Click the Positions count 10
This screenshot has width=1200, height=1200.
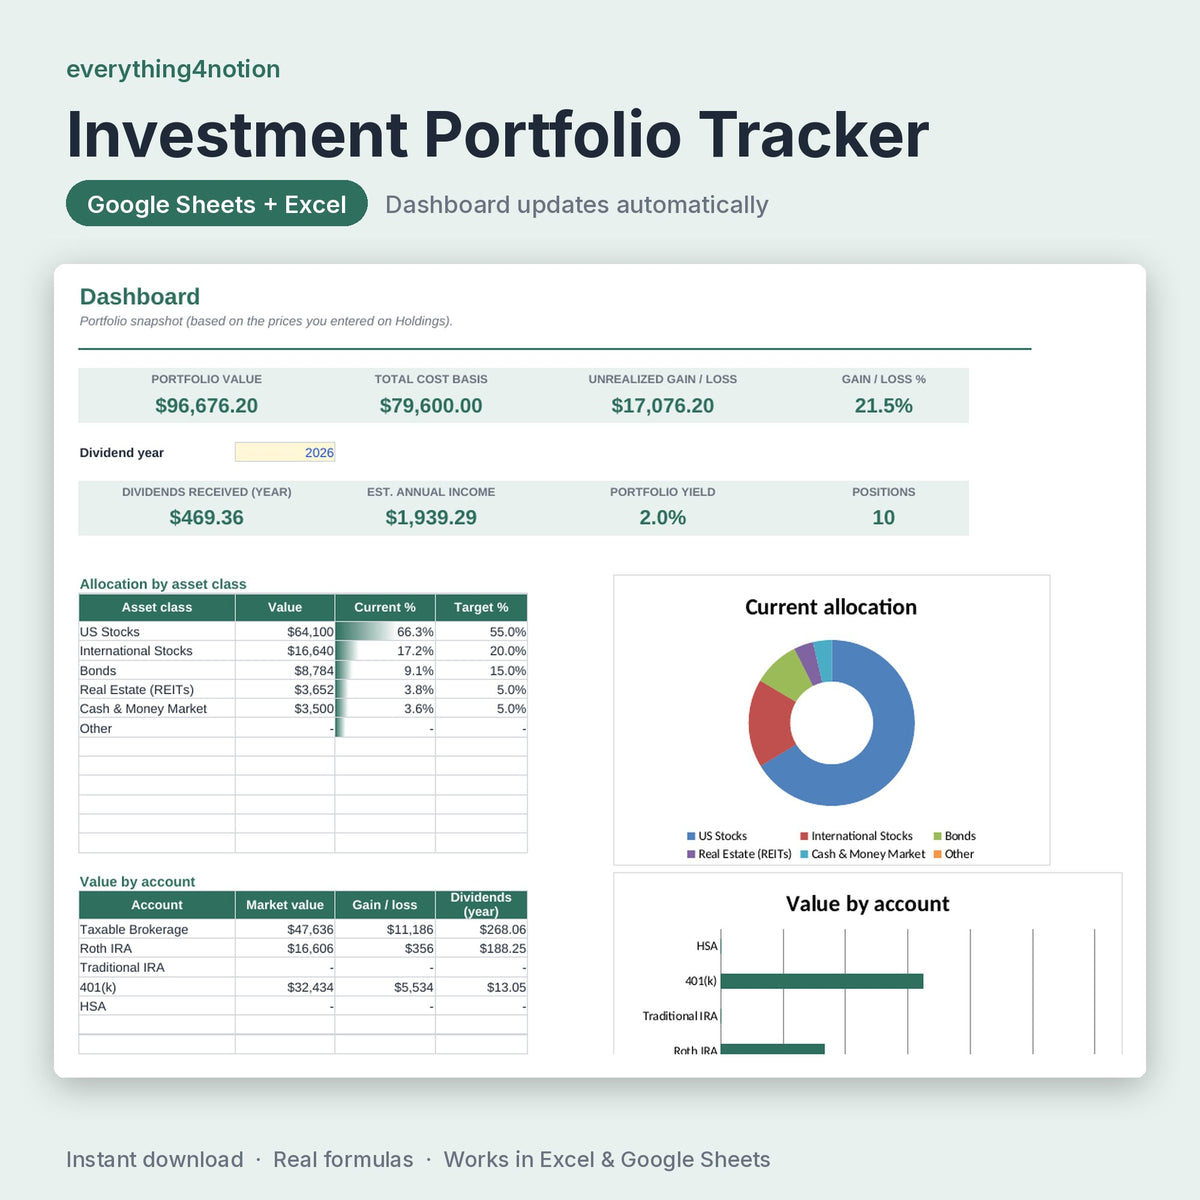(x=884, y=518)
